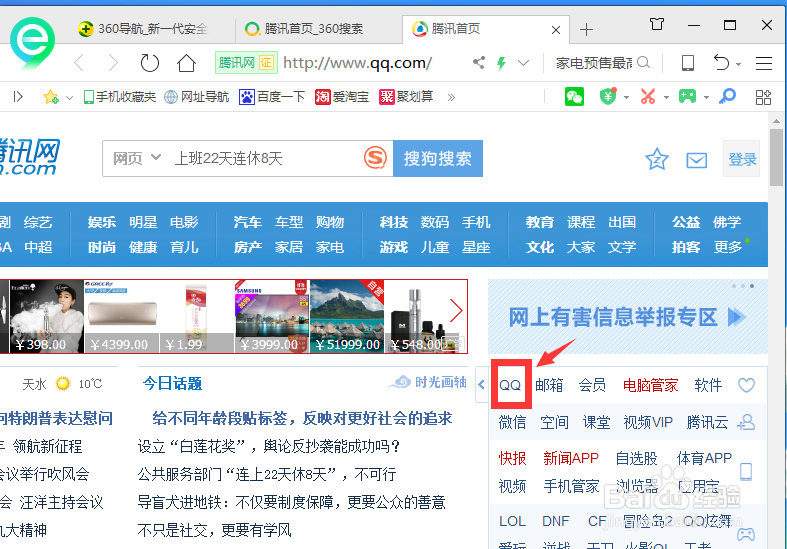Expand the favorites star dropdown arrow
The width and height of the screenshot is (787, 549).
click(69, 97)
